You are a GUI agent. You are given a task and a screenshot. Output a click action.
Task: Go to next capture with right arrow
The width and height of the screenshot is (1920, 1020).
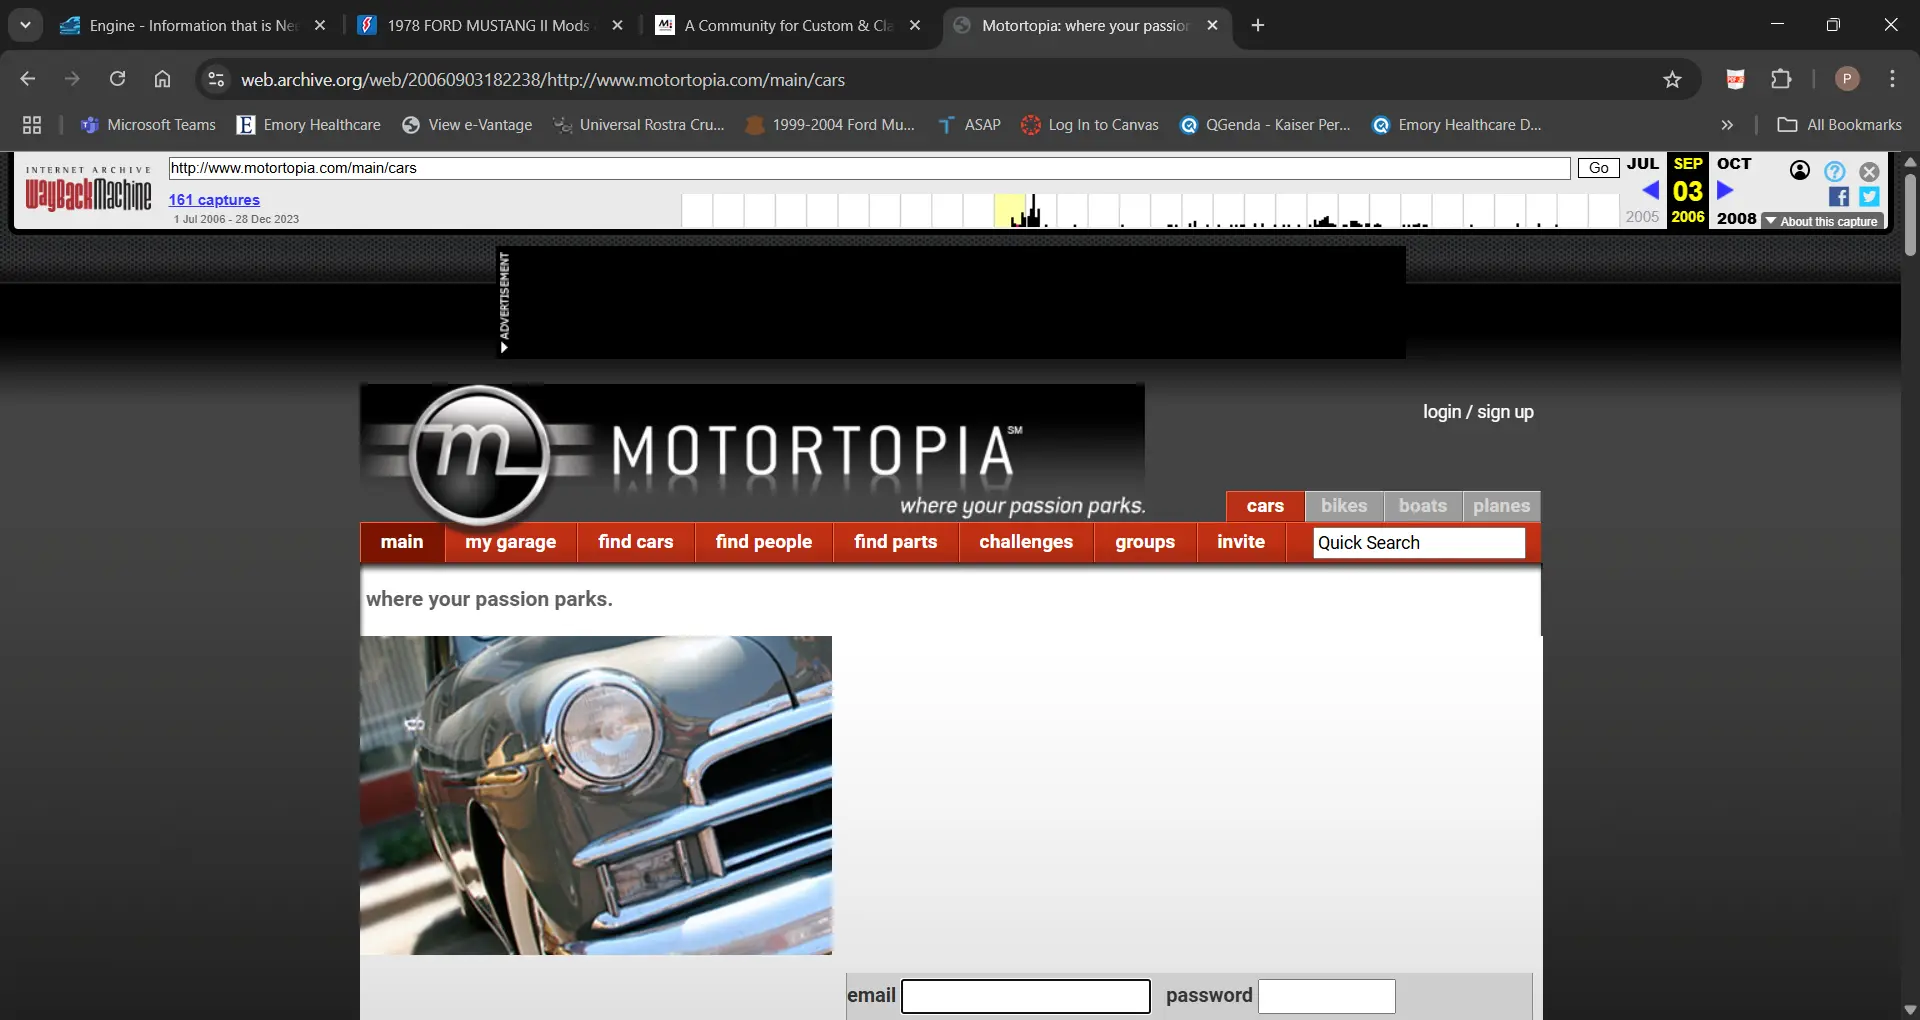tap(1725, 190)
